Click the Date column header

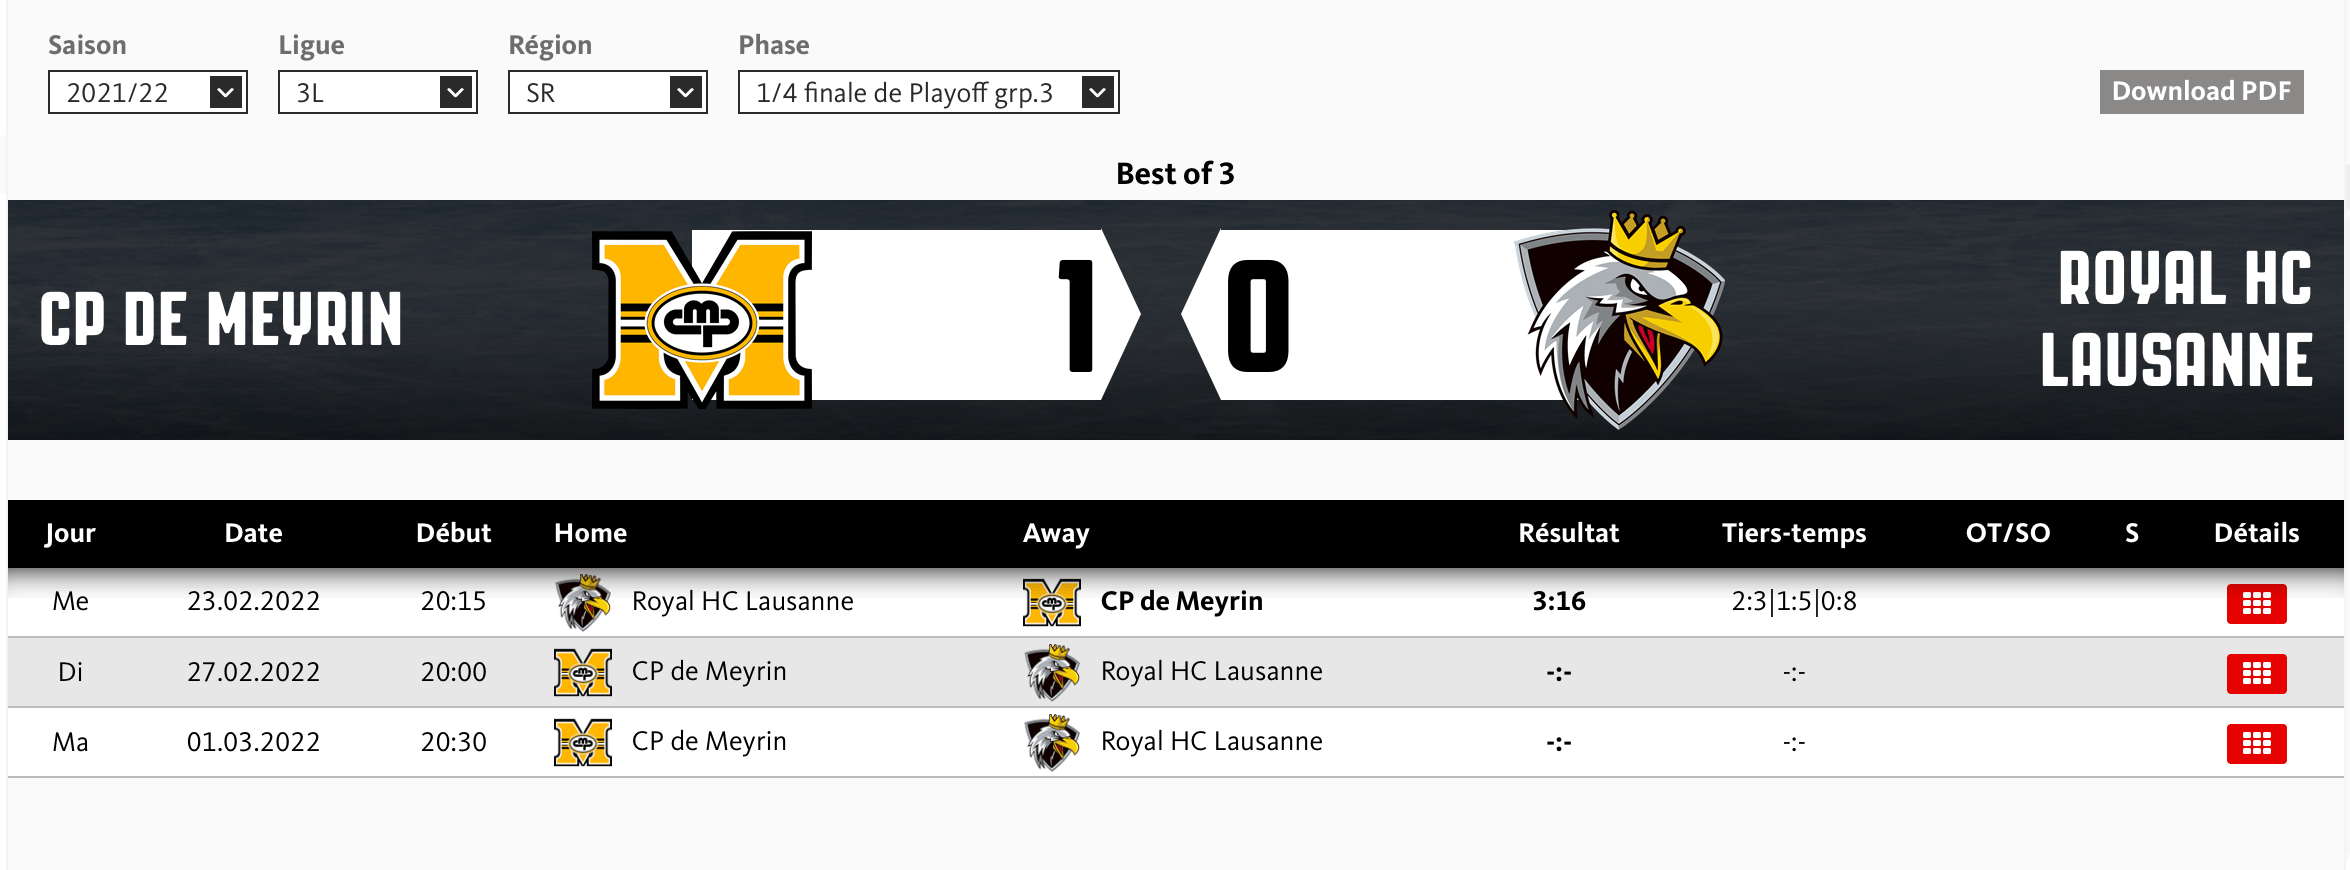[253, 533]
